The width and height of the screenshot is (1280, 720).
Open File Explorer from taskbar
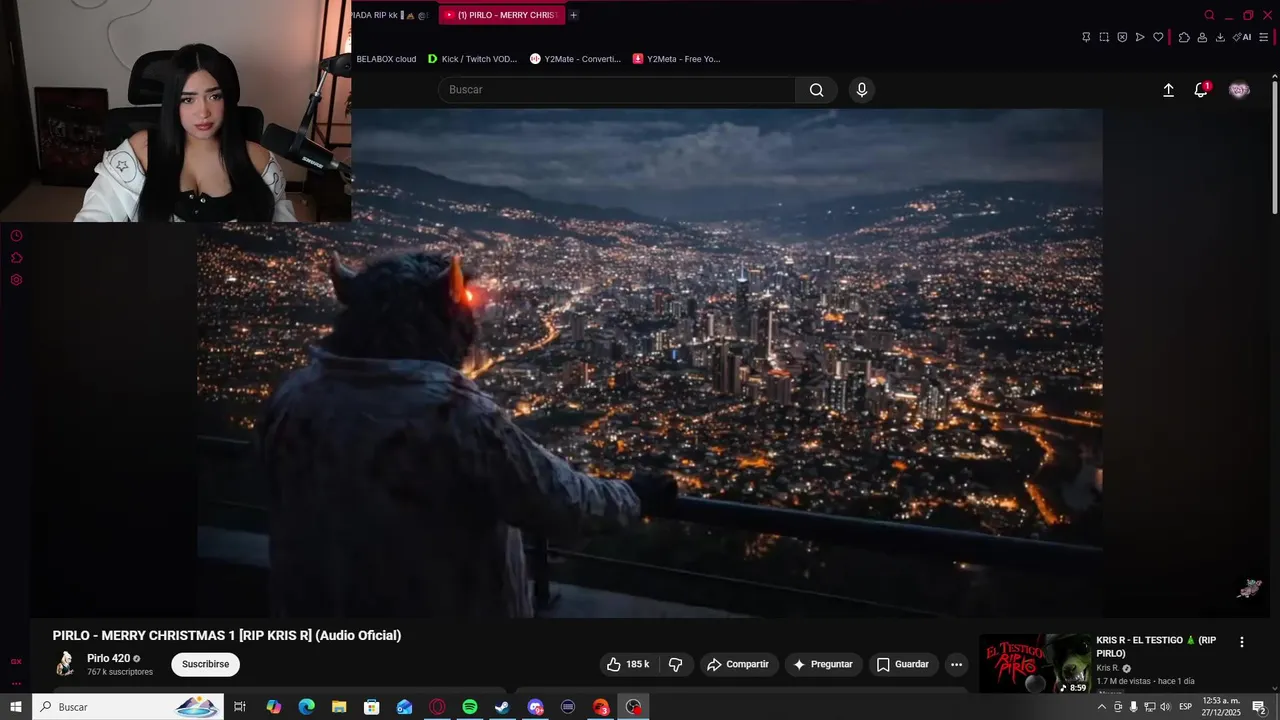(339, 707)
